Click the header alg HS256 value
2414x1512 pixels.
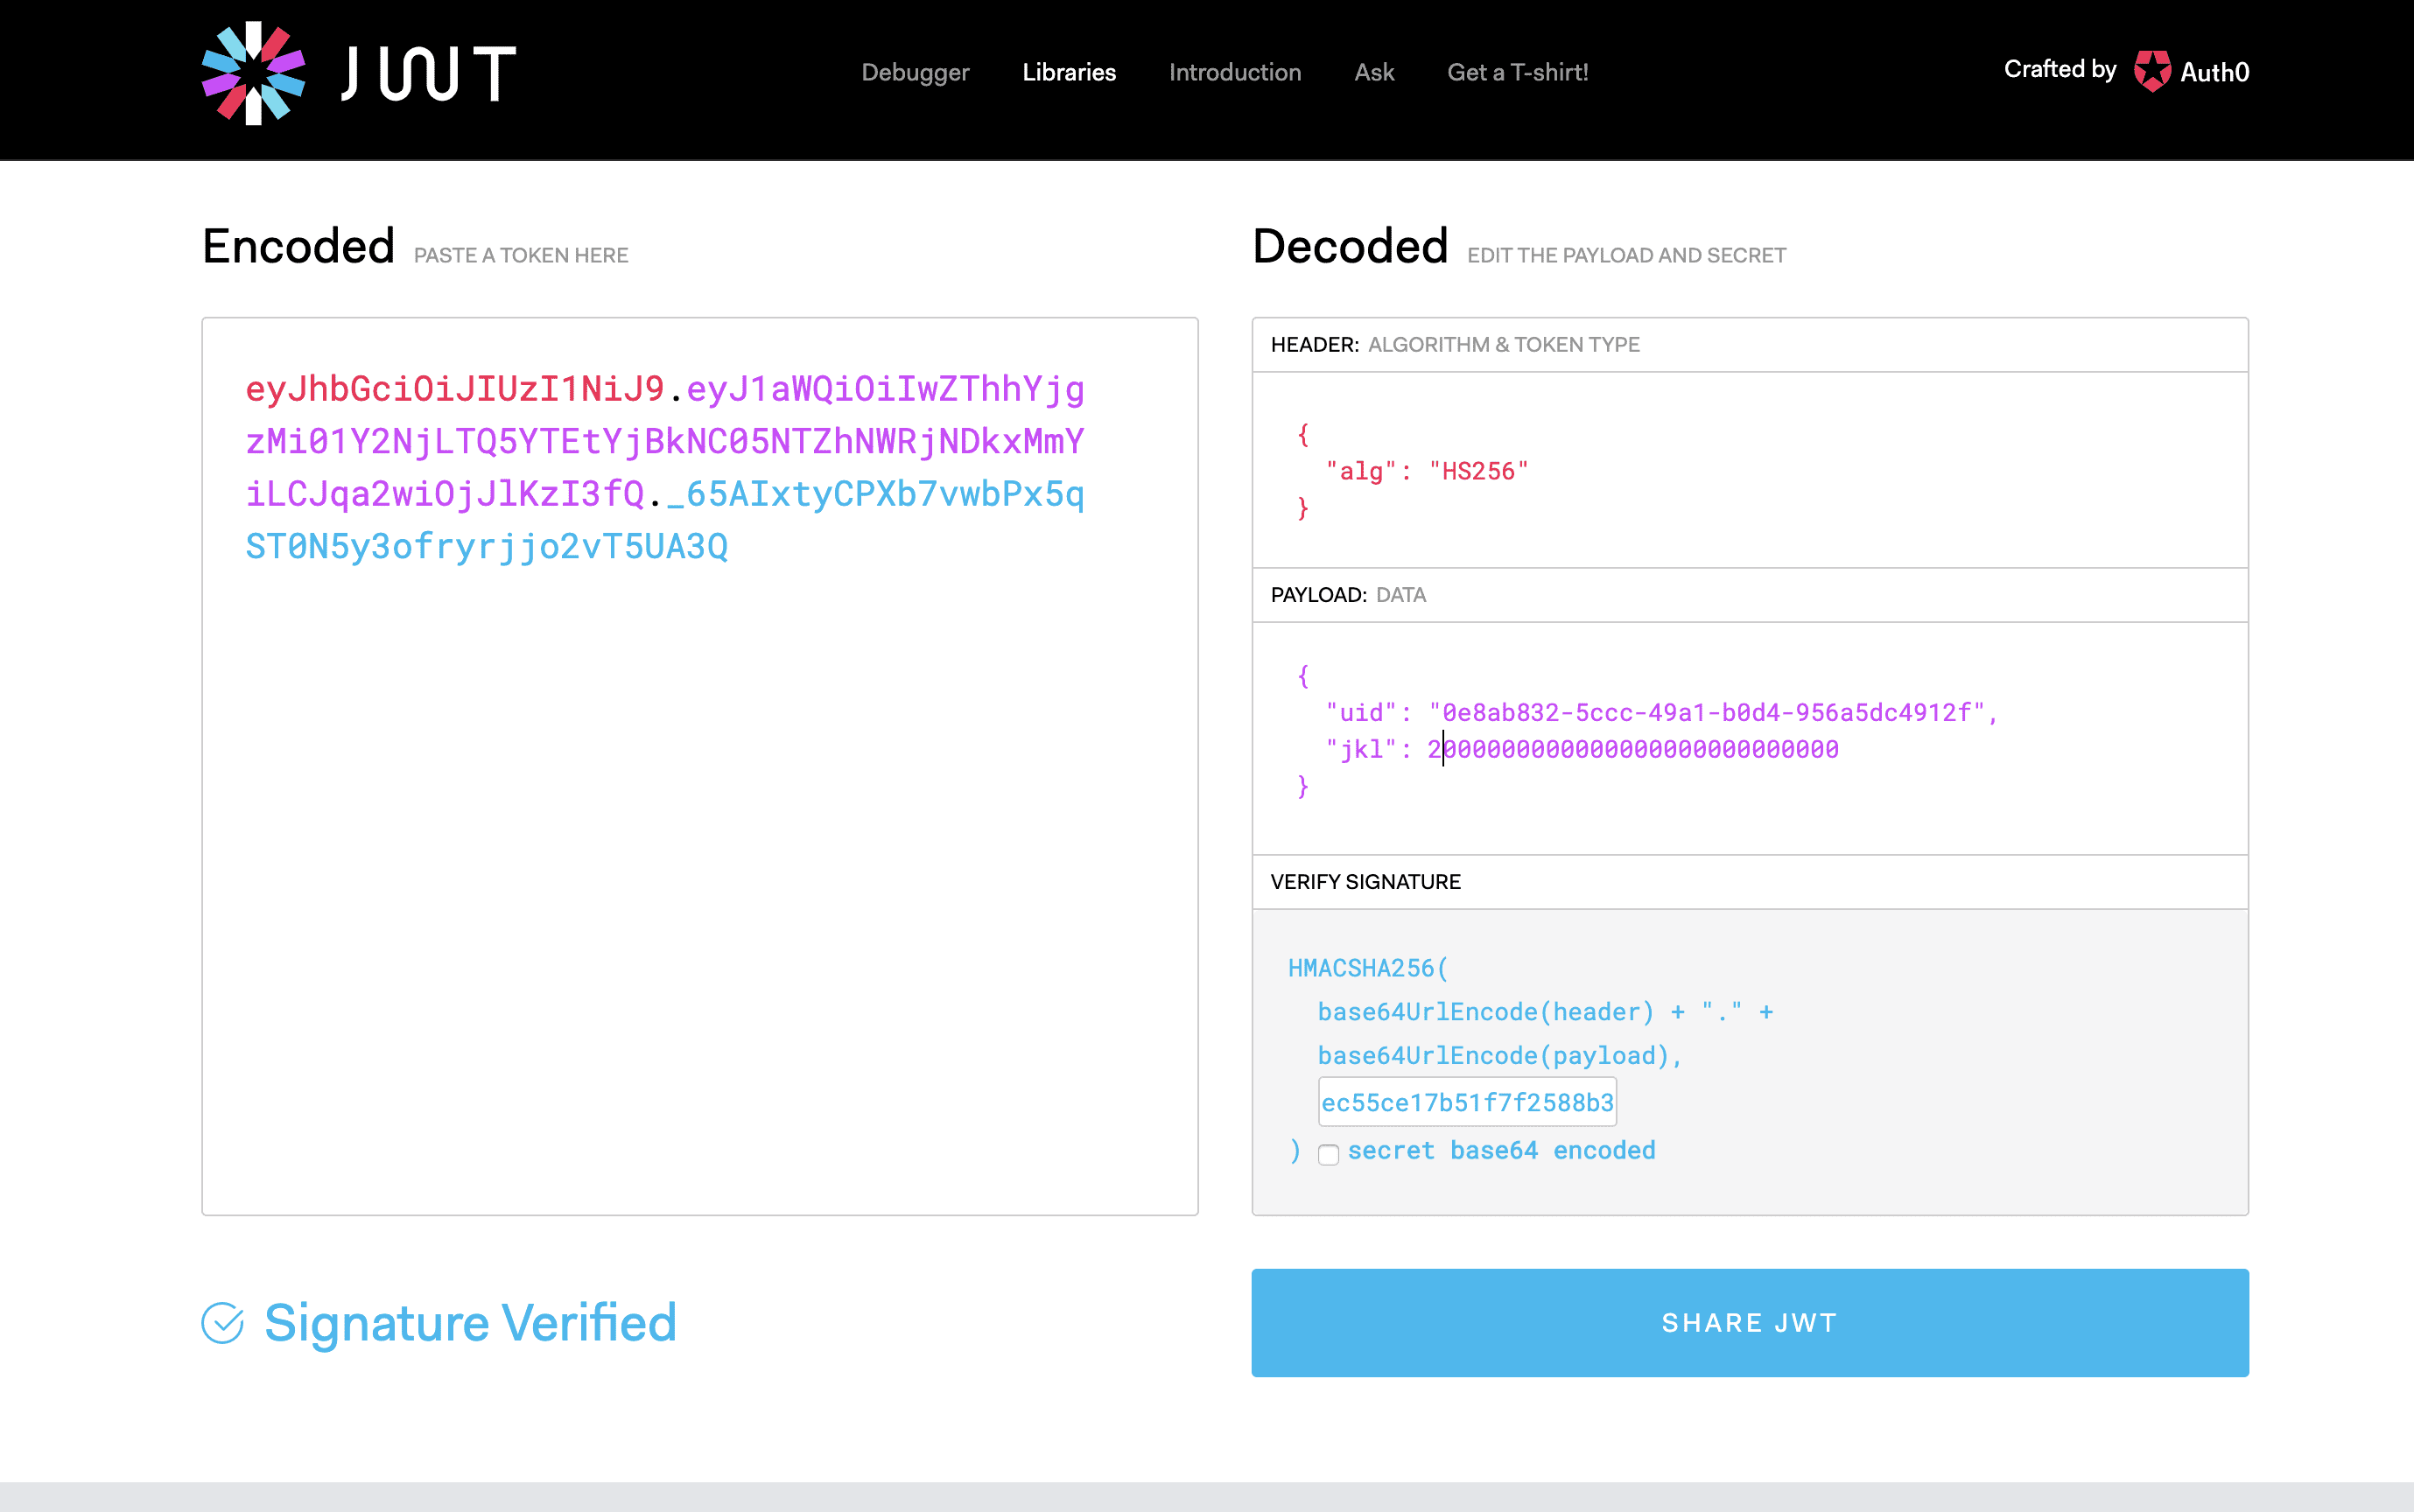(x=1478, y=471)
